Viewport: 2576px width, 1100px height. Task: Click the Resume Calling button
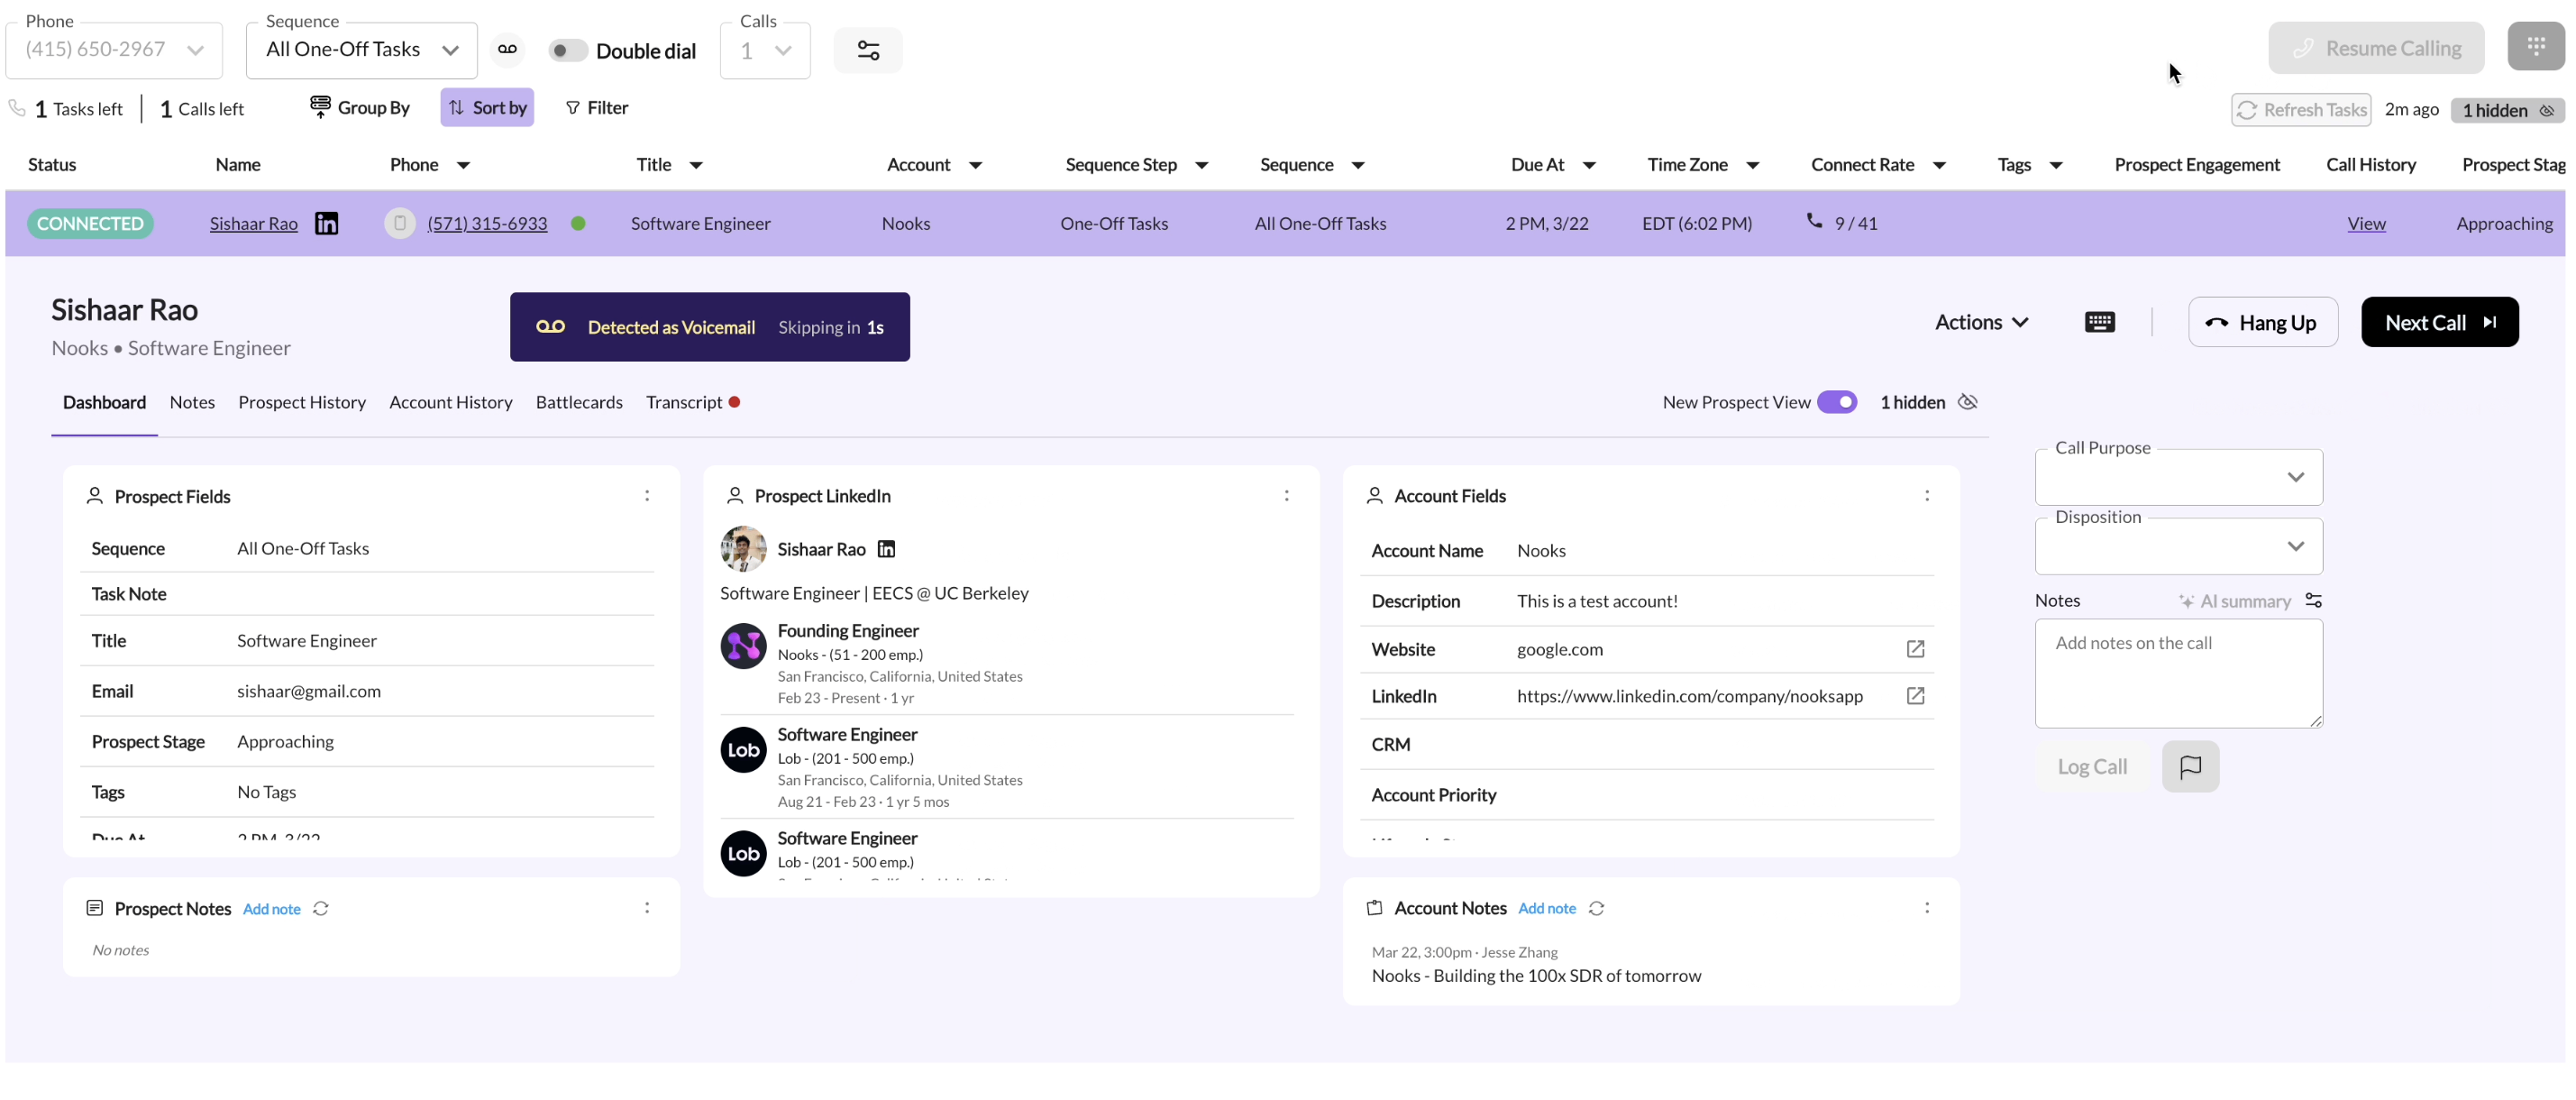pyautogui.click(x=2376, y=48)
